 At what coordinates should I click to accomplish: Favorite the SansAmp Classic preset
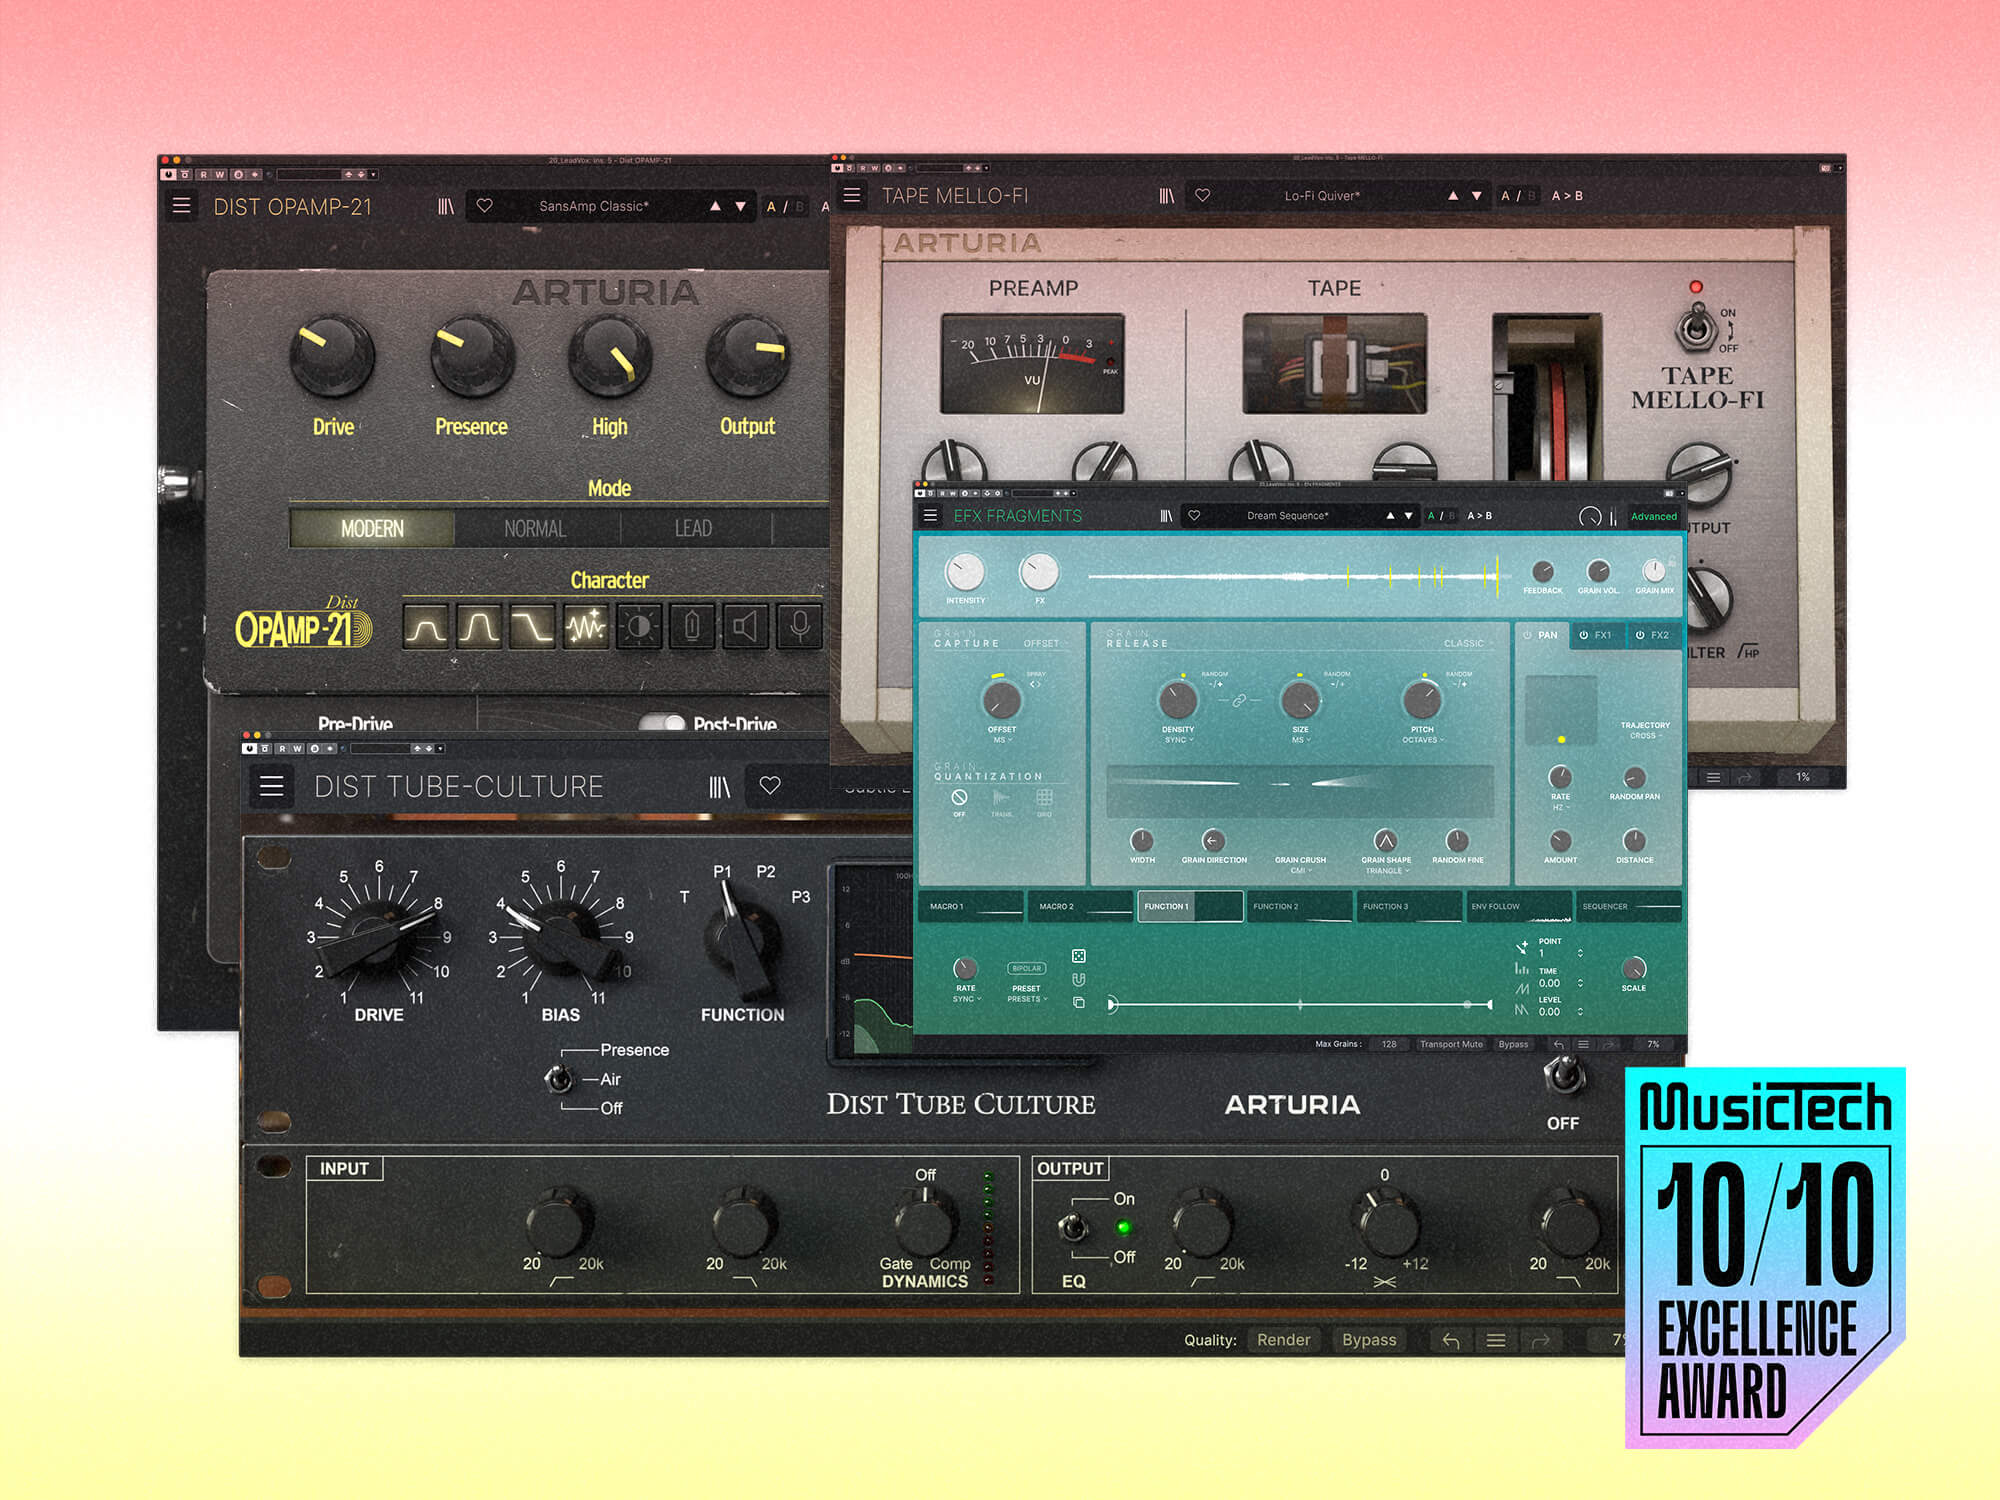pos(485,206)
